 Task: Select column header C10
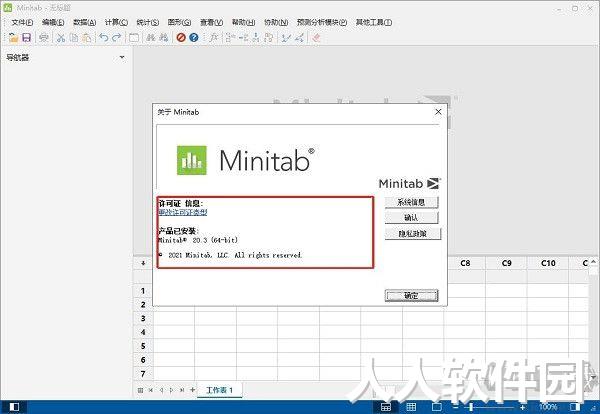[548, 263]
